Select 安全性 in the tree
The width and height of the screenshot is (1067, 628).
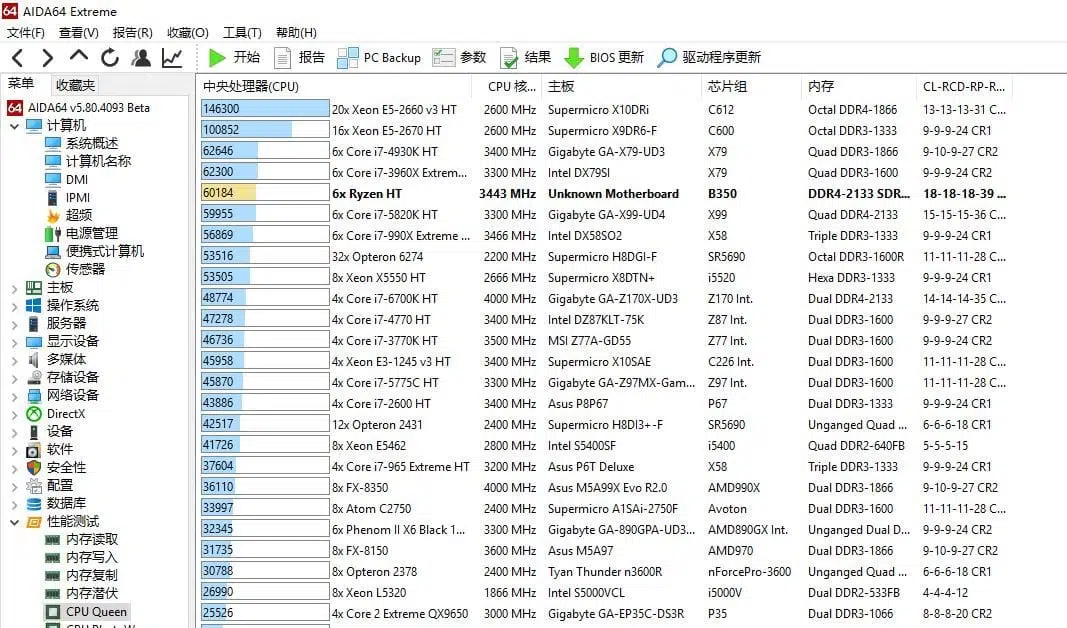(x=56, y=468)
